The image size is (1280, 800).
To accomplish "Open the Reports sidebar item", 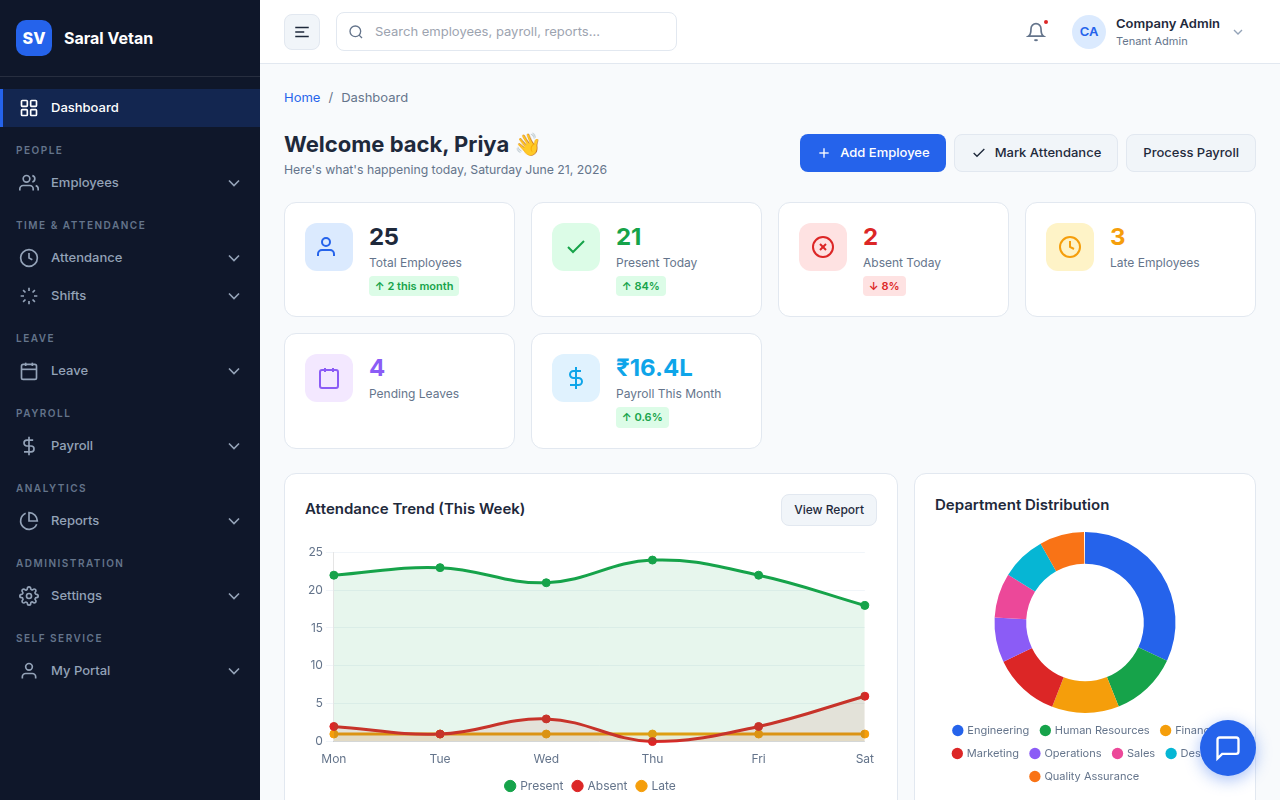I will click(130, 521).
